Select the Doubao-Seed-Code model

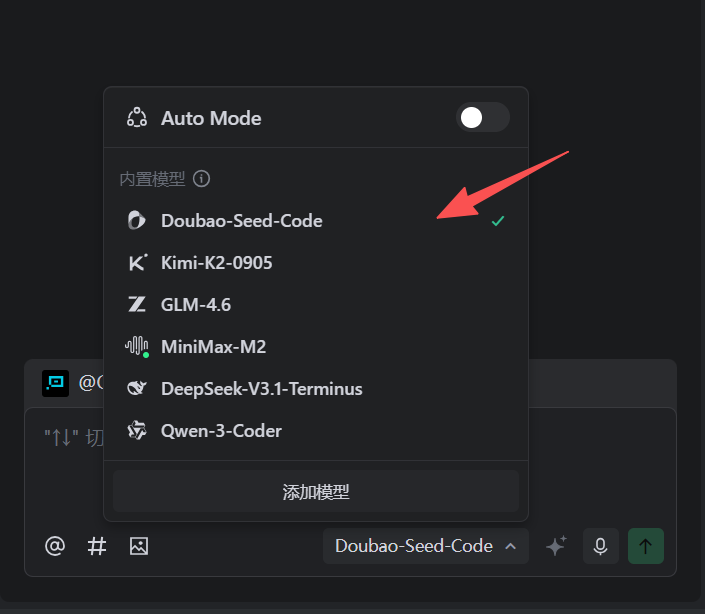pyautogui.click(x=241, y=221)
